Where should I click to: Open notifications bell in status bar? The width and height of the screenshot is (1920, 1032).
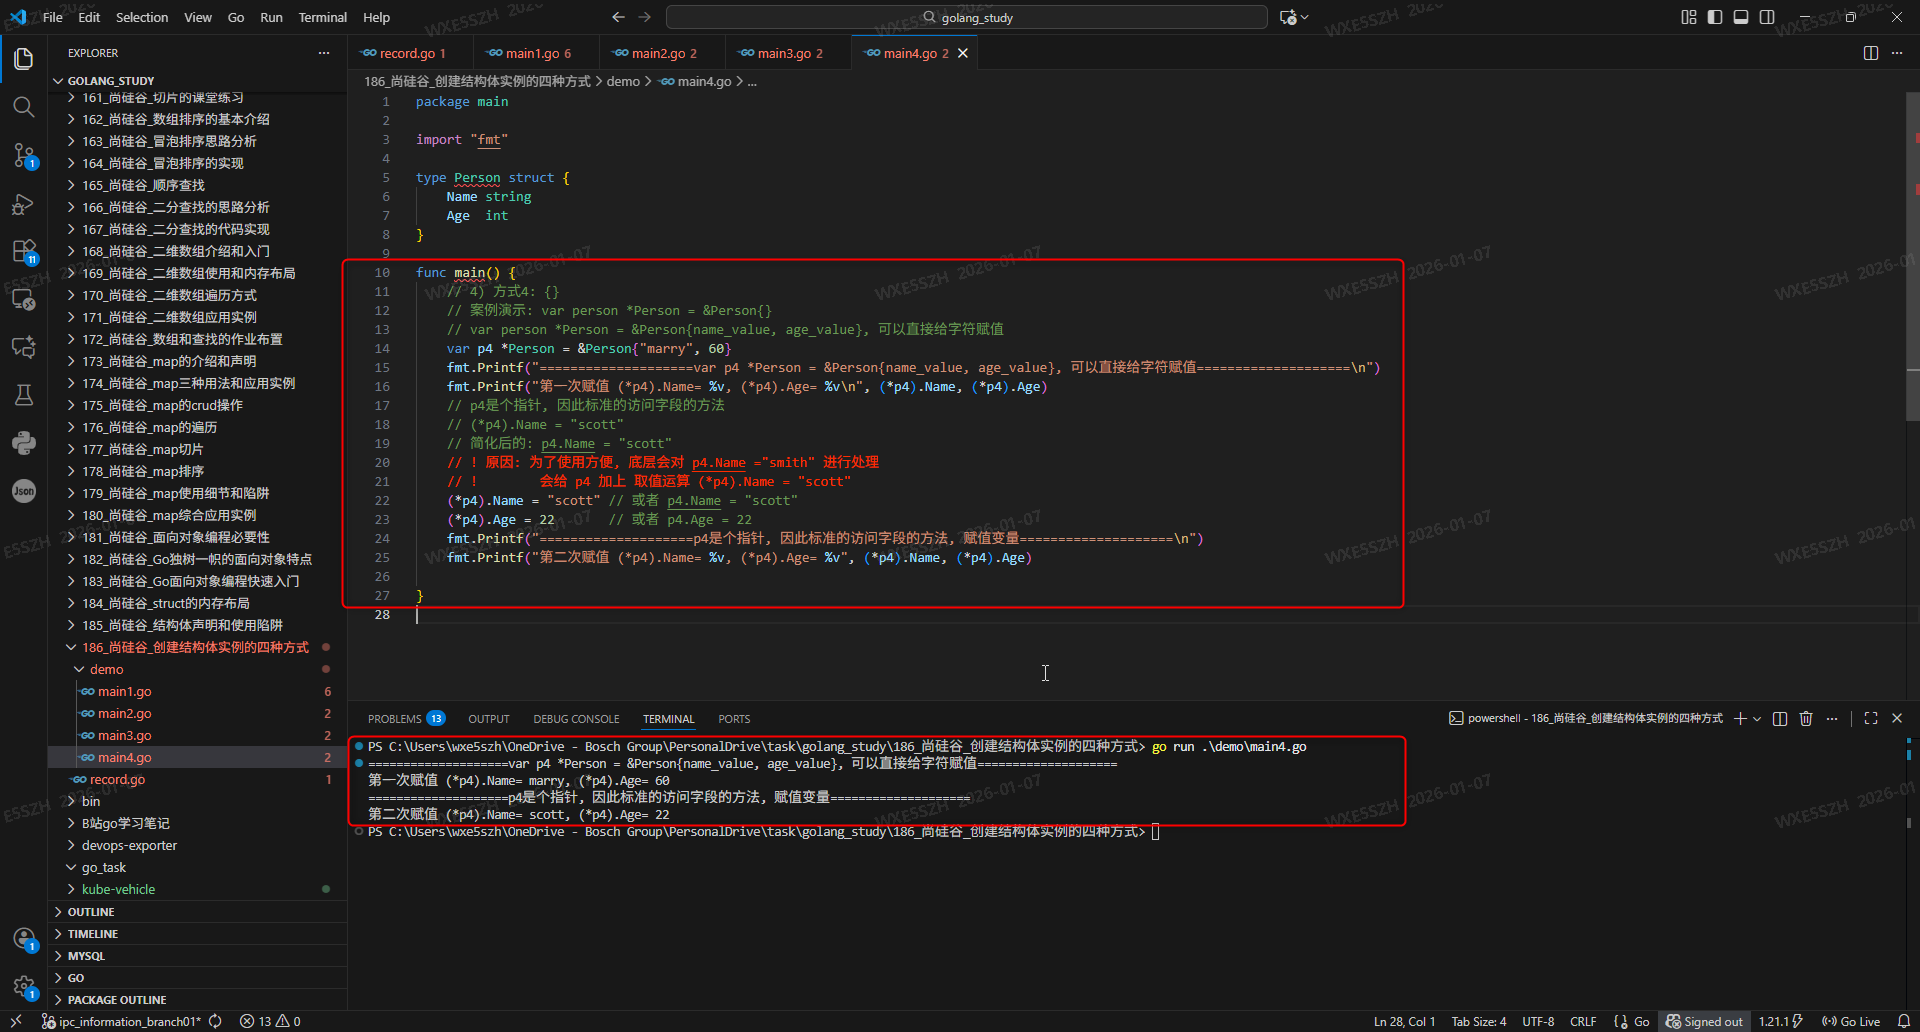[1904, 1021]
